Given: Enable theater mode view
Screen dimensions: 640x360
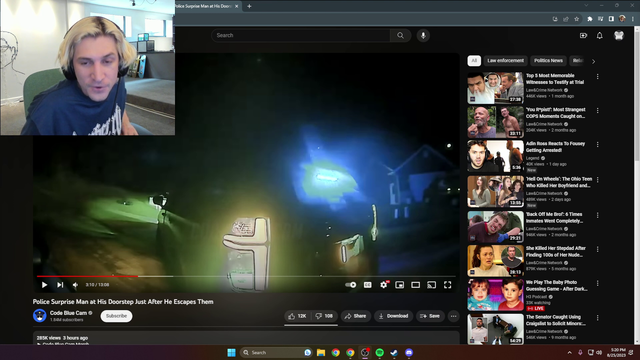Looking at the screenshot, I should 416,285.
